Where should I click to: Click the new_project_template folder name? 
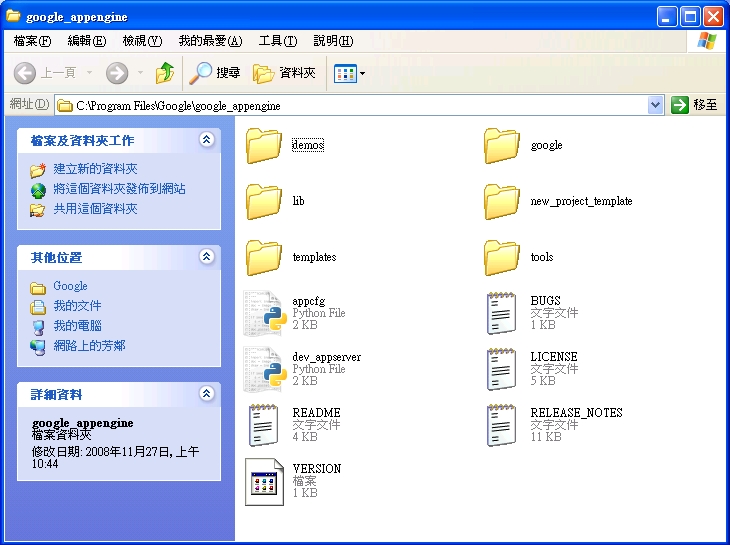click(x=581, y=202)
